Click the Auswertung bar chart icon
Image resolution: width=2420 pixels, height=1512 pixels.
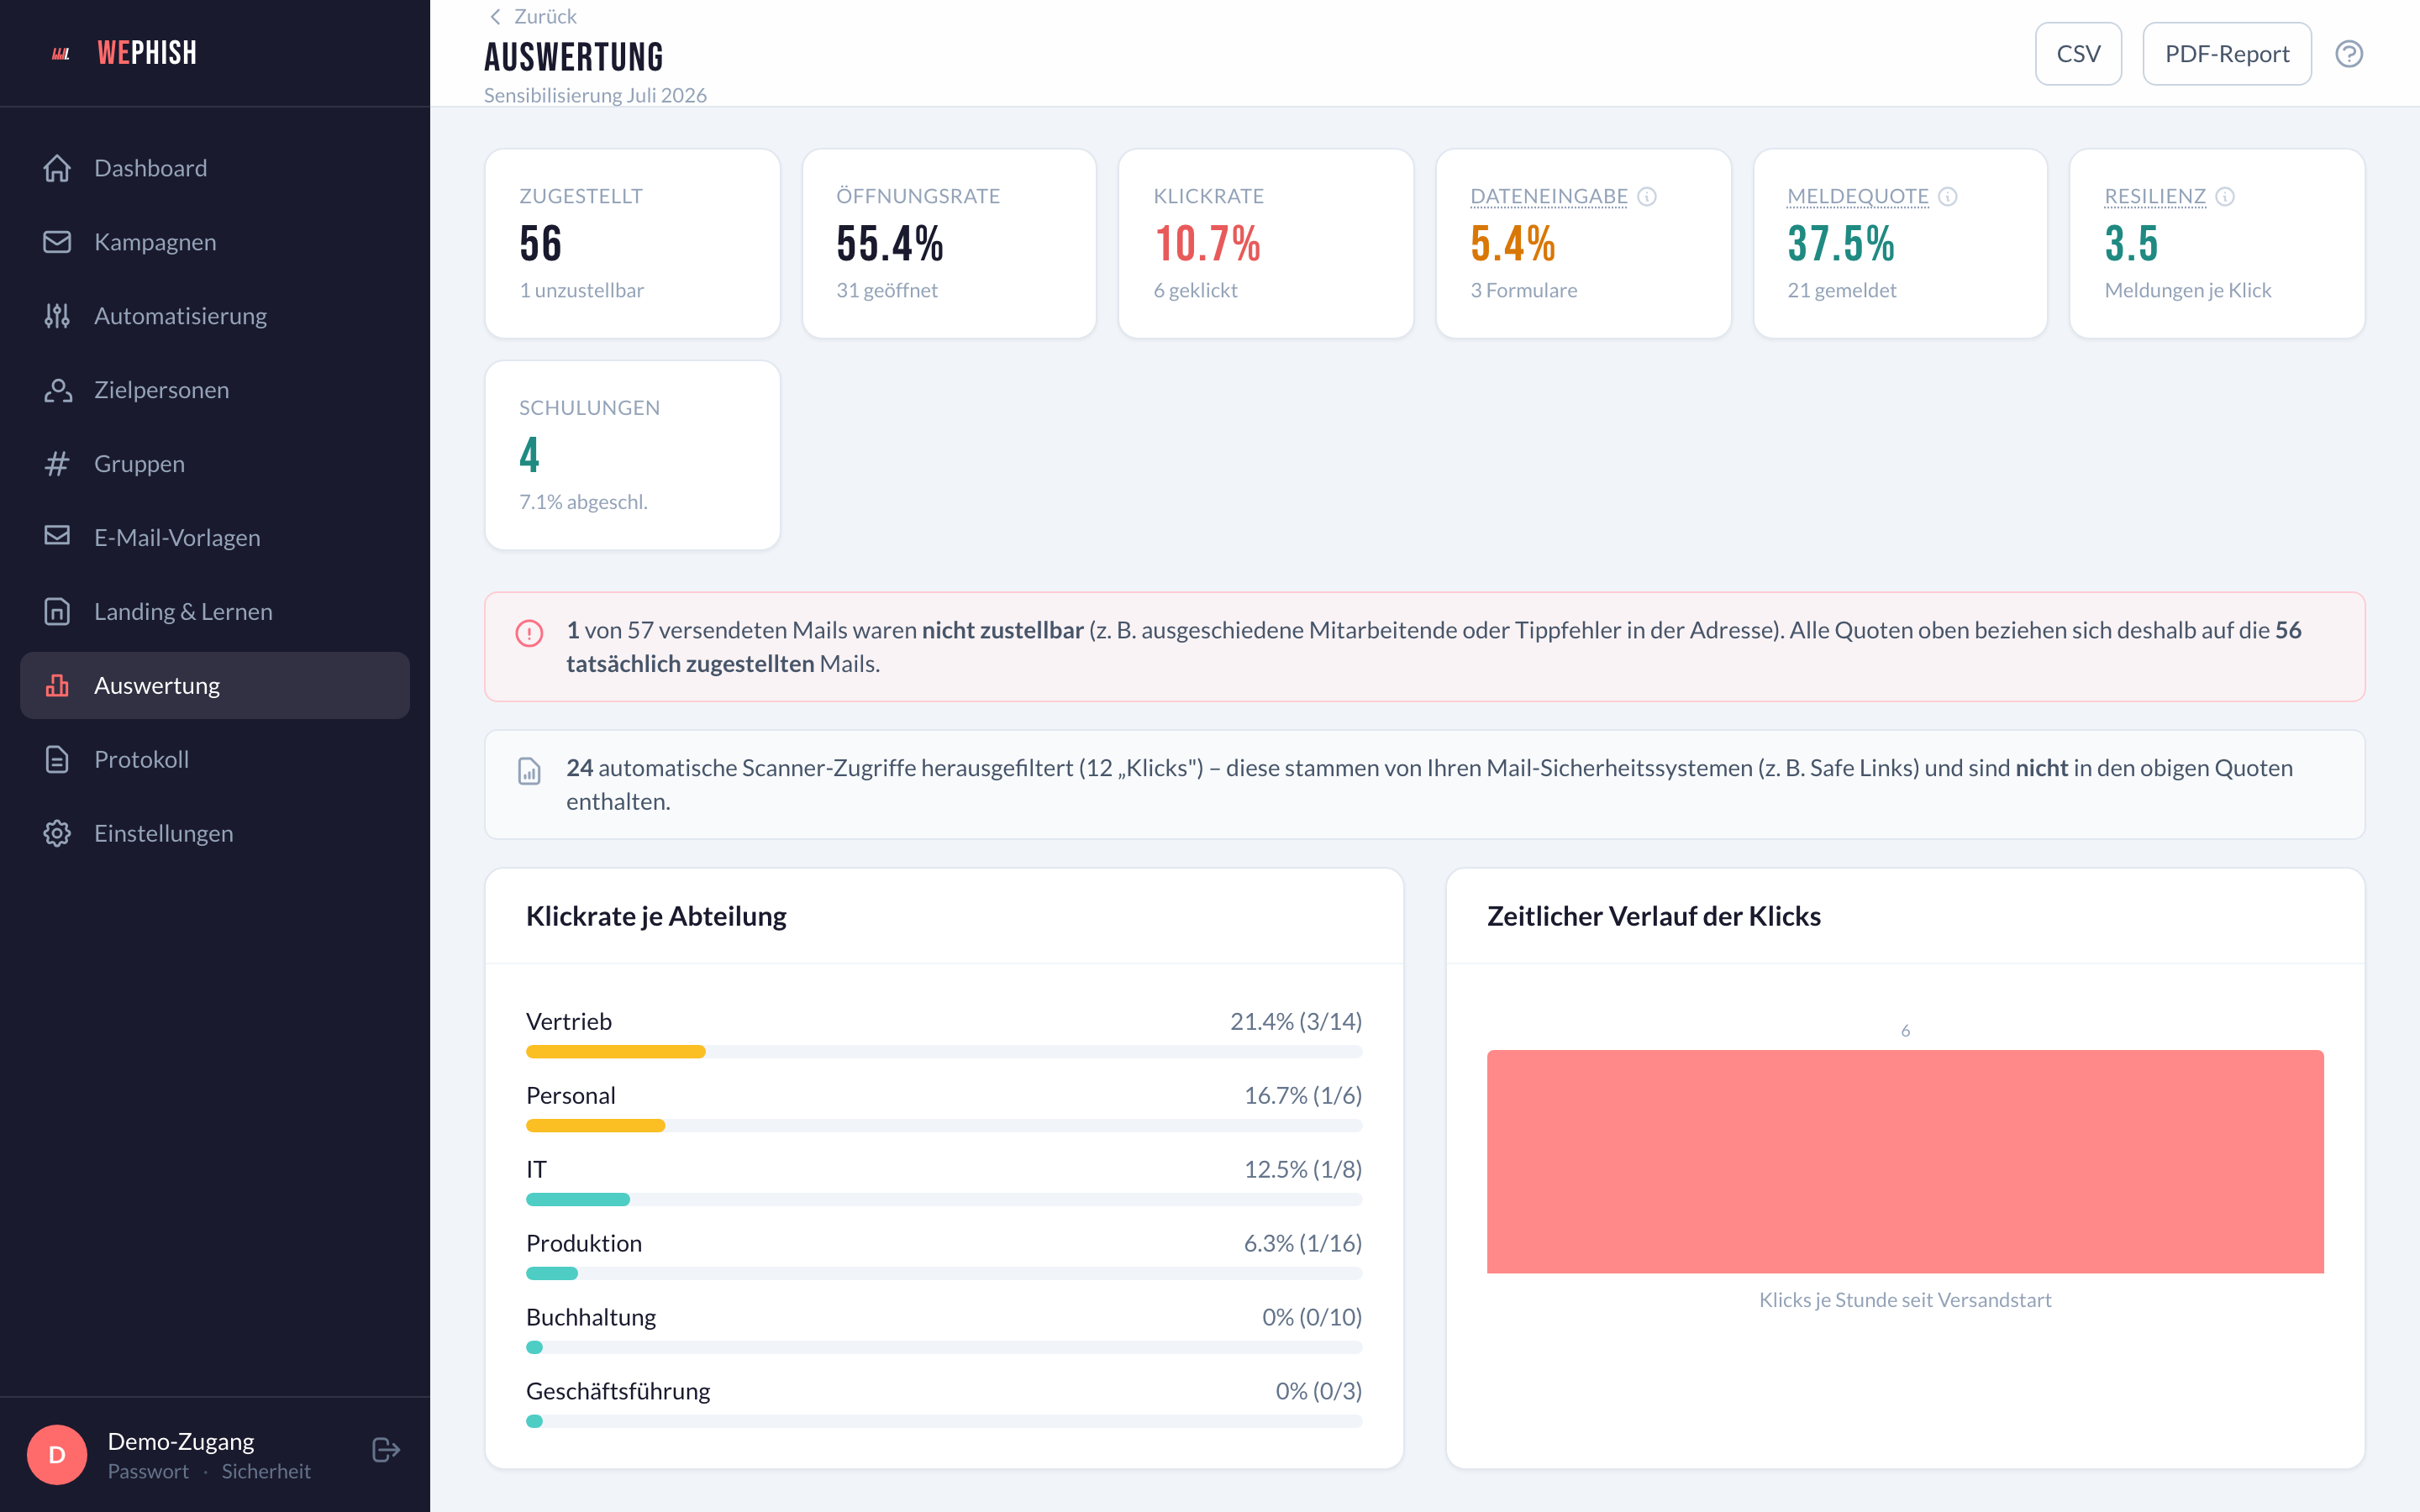[57, 685]
